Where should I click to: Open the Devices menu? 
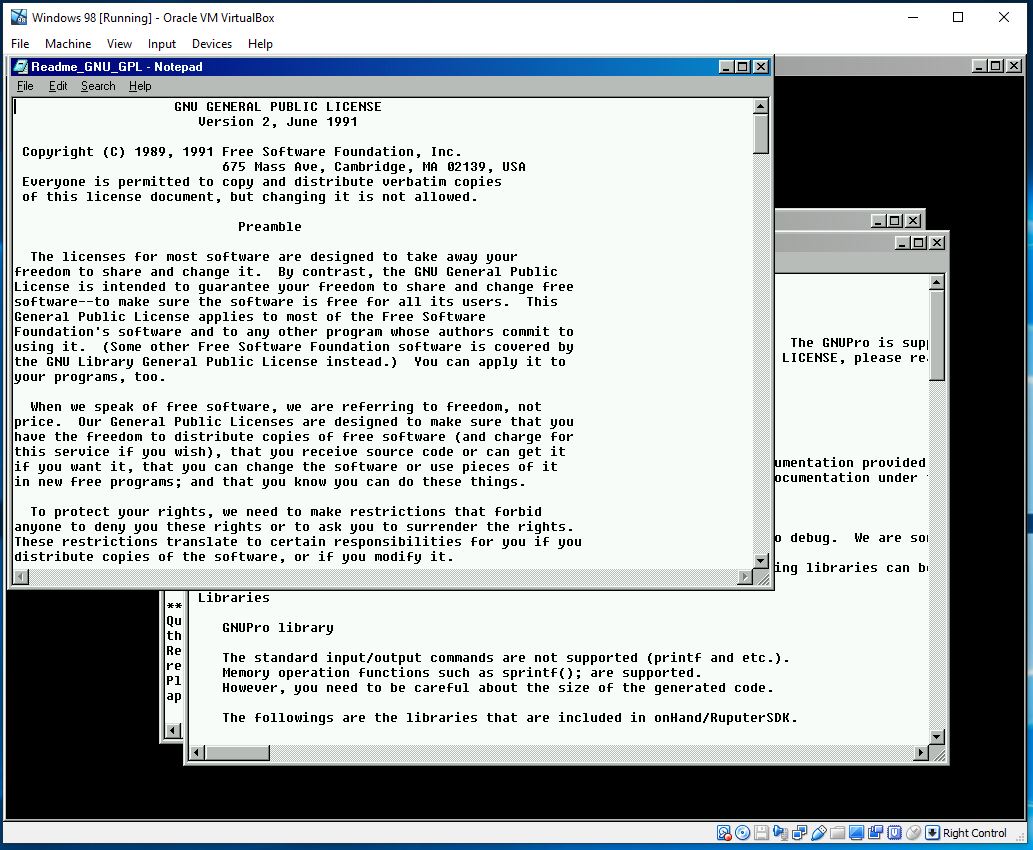[211, 43]
